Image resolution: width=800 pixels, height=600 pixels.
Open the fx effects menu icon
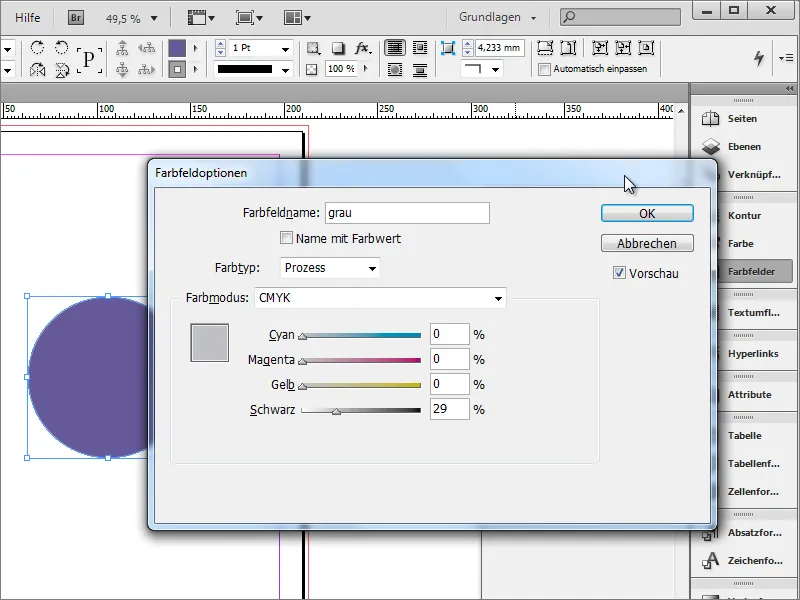(x=363, y=48)
